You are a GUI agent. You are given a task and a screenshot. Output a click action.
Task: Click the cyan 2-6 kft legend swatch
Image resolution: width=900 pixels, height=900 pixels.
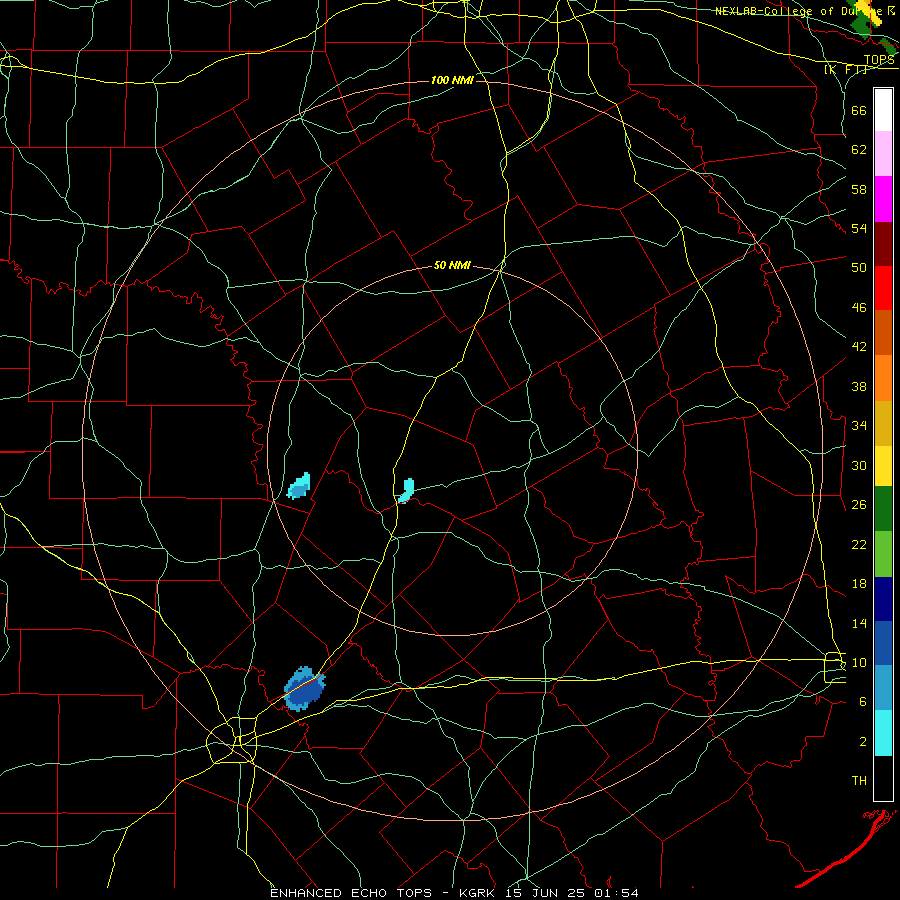tap(883, 733)
